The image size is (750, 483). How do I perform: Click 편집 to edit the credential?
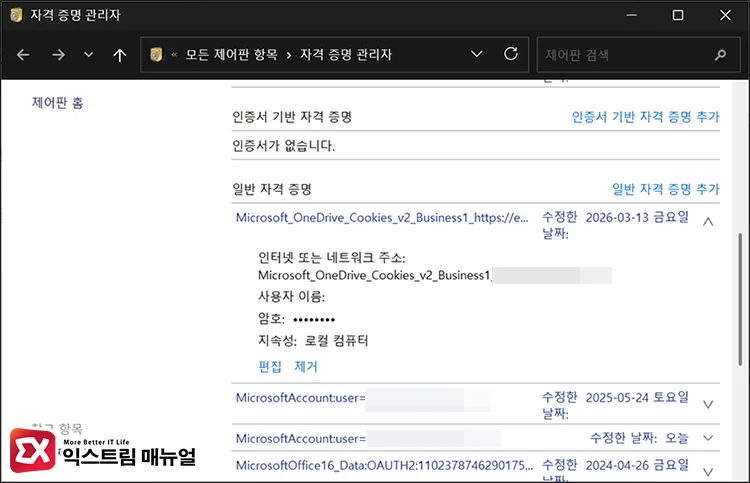[270, 367]
